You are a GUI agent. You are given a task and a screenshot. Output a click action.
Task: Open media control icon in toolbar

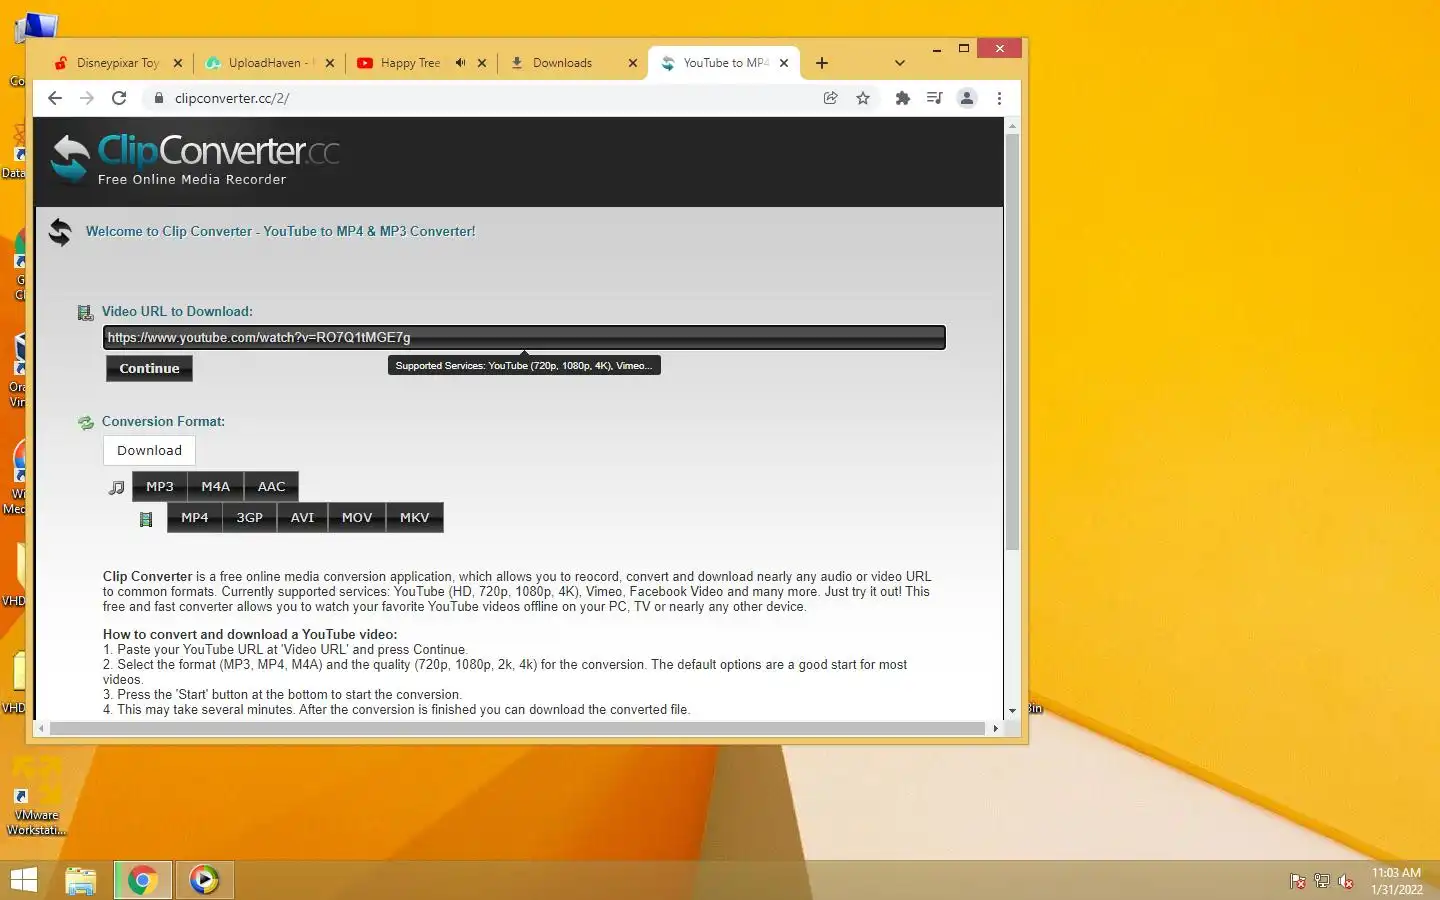tap(934, 98)
